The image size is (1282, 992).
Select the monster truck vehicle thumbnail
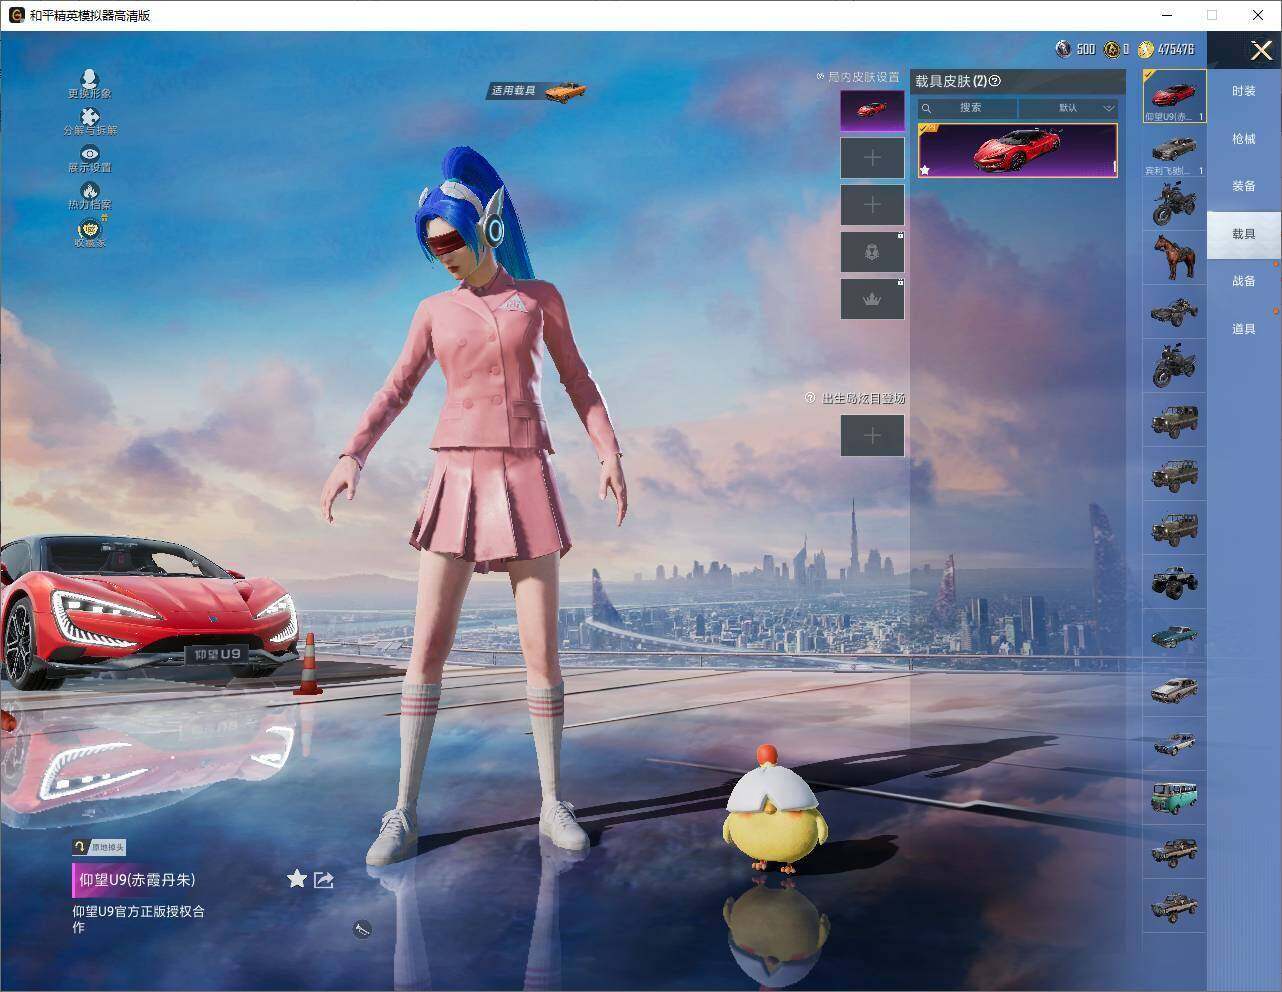pos(1174,581)
